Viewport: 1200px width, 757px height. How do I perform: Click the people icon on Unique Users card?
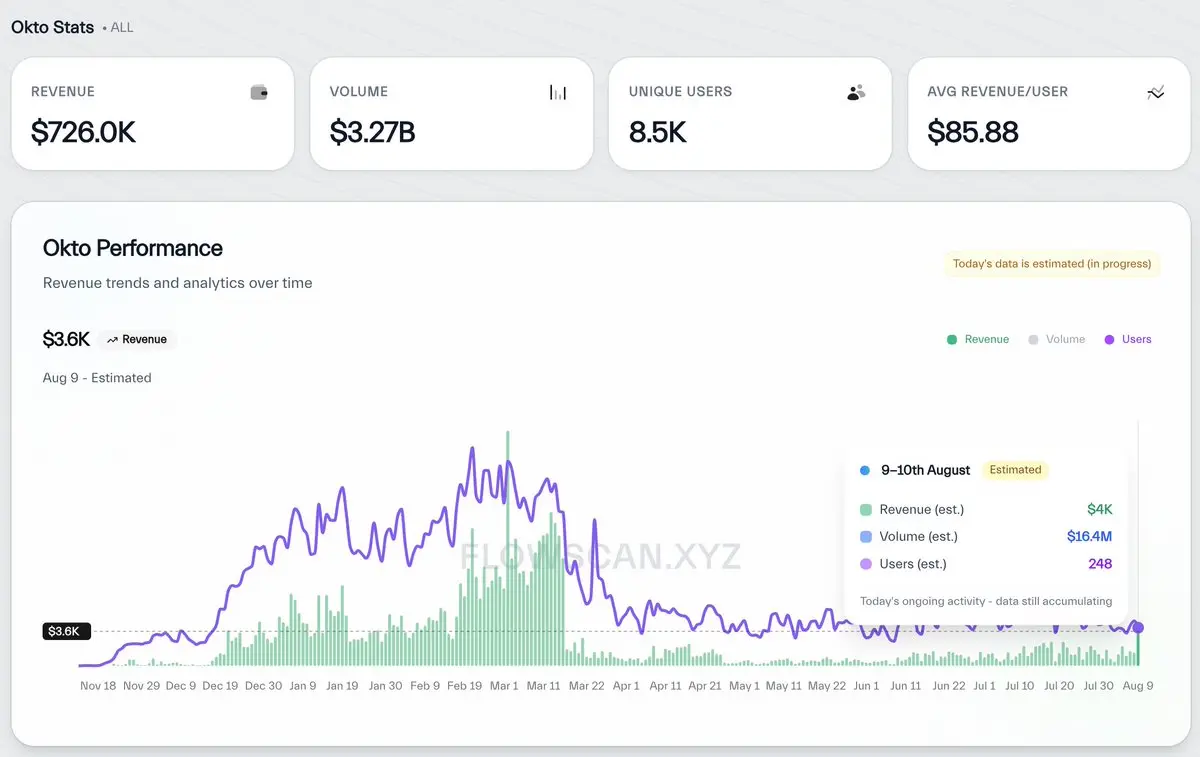click(856, 93)
